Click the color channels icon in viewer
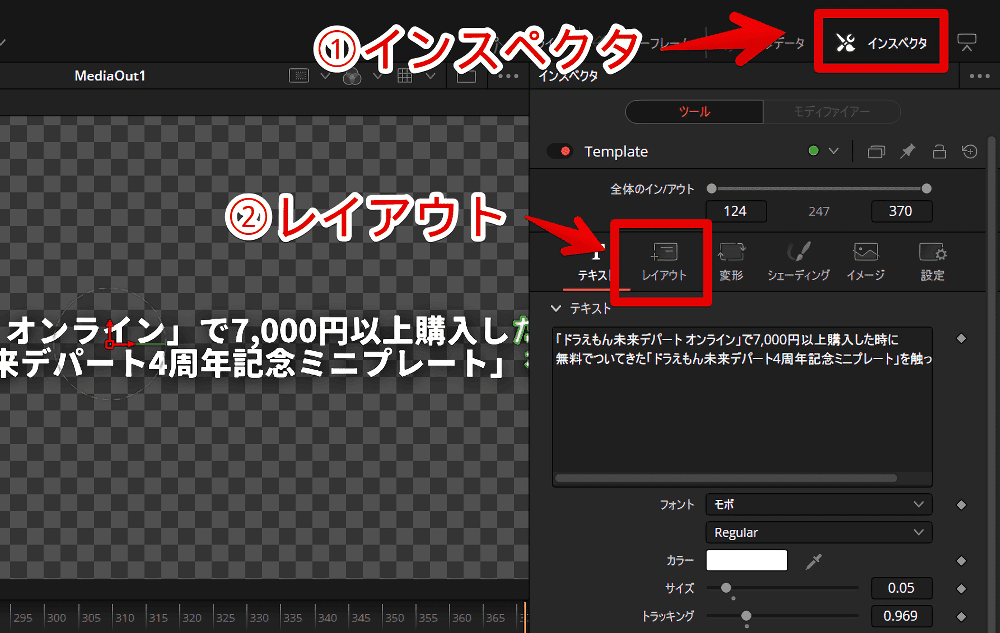 click(x=351, y=76)
